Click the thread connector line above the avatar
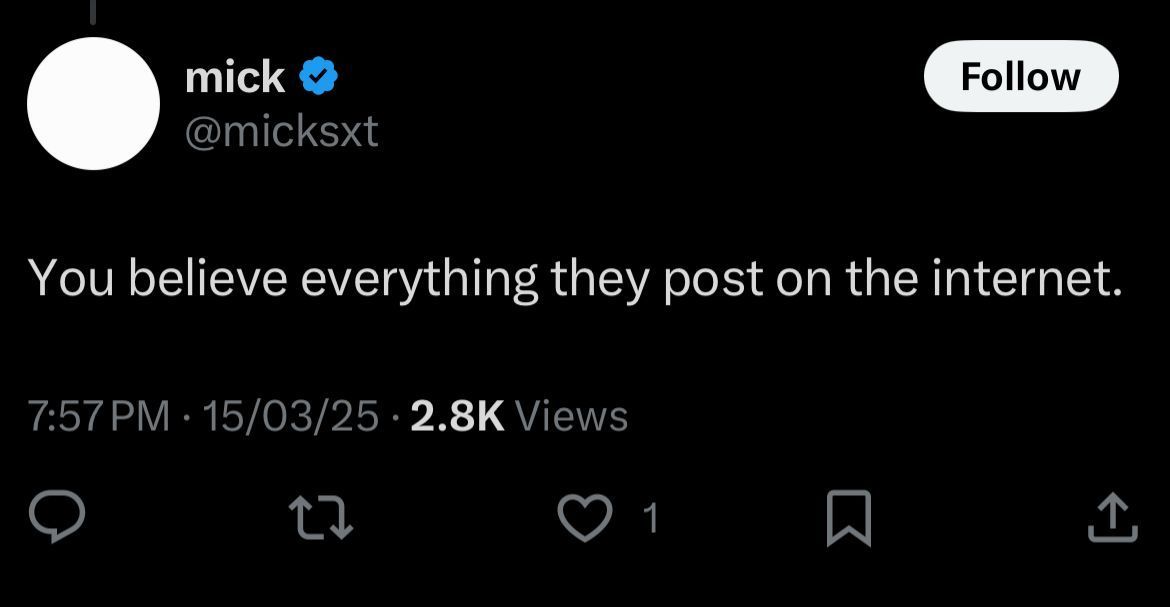1170x607 pixels. 93,8
